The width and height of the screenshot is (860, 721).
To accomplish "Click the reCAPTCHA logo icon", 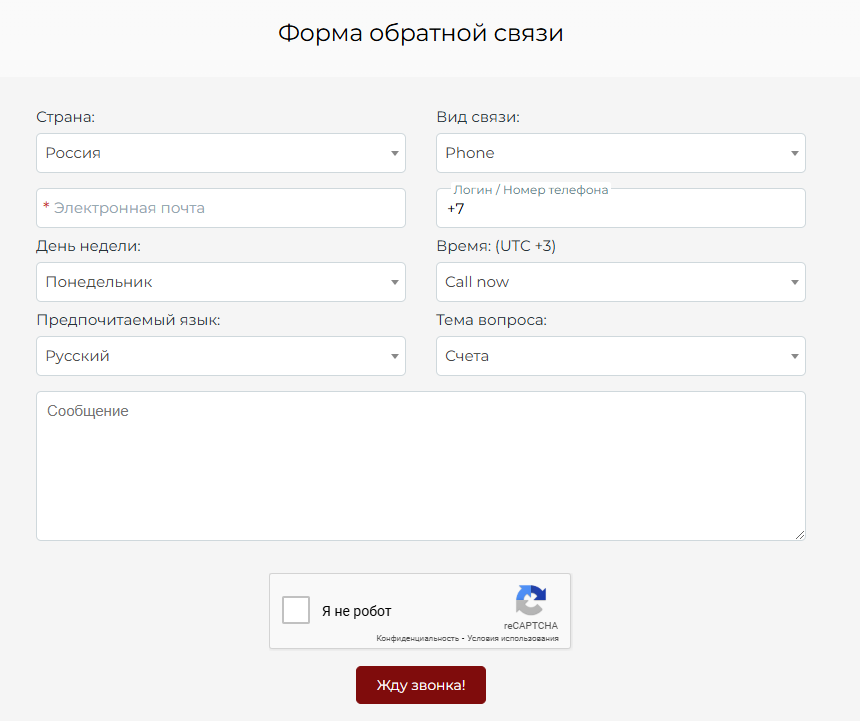I will click(x=530, y=601).
